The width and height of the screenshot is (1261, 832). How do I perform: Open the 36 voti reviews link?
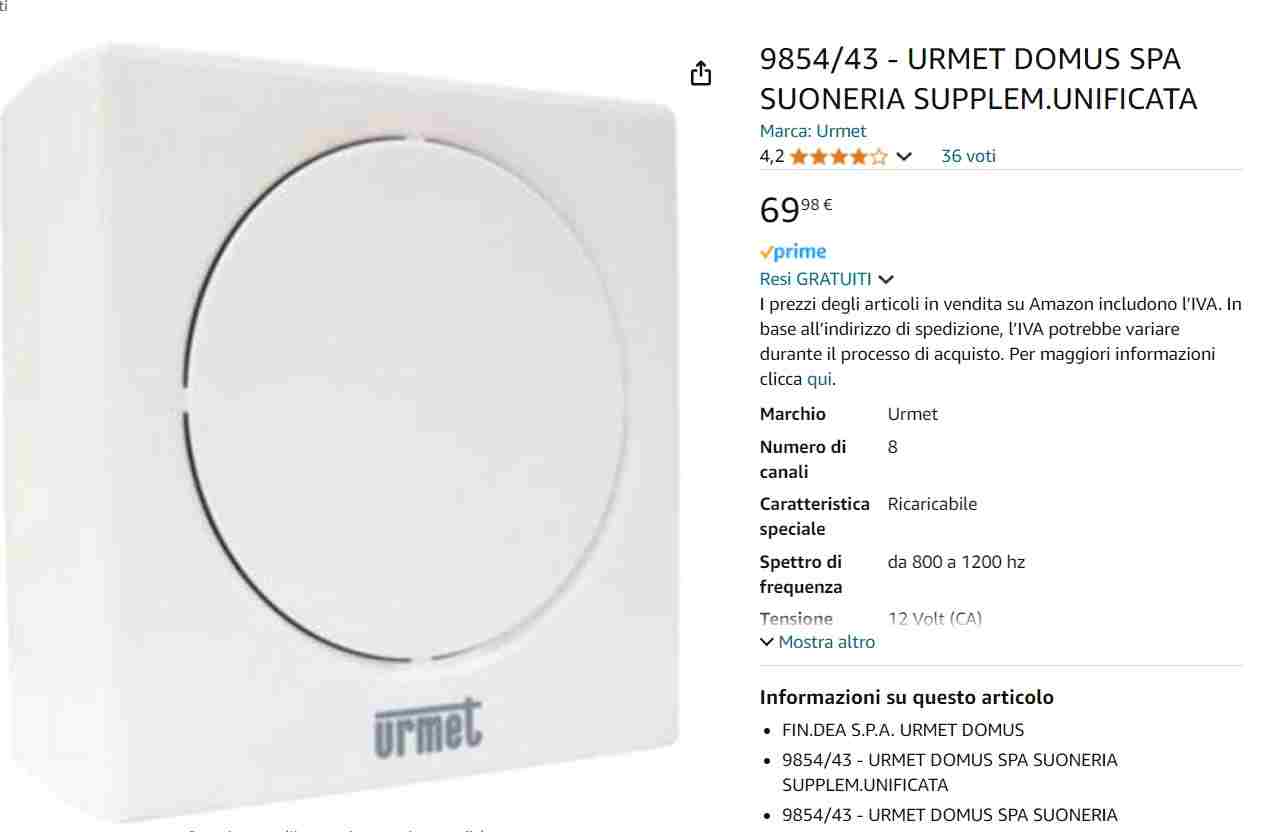(968, 156)
